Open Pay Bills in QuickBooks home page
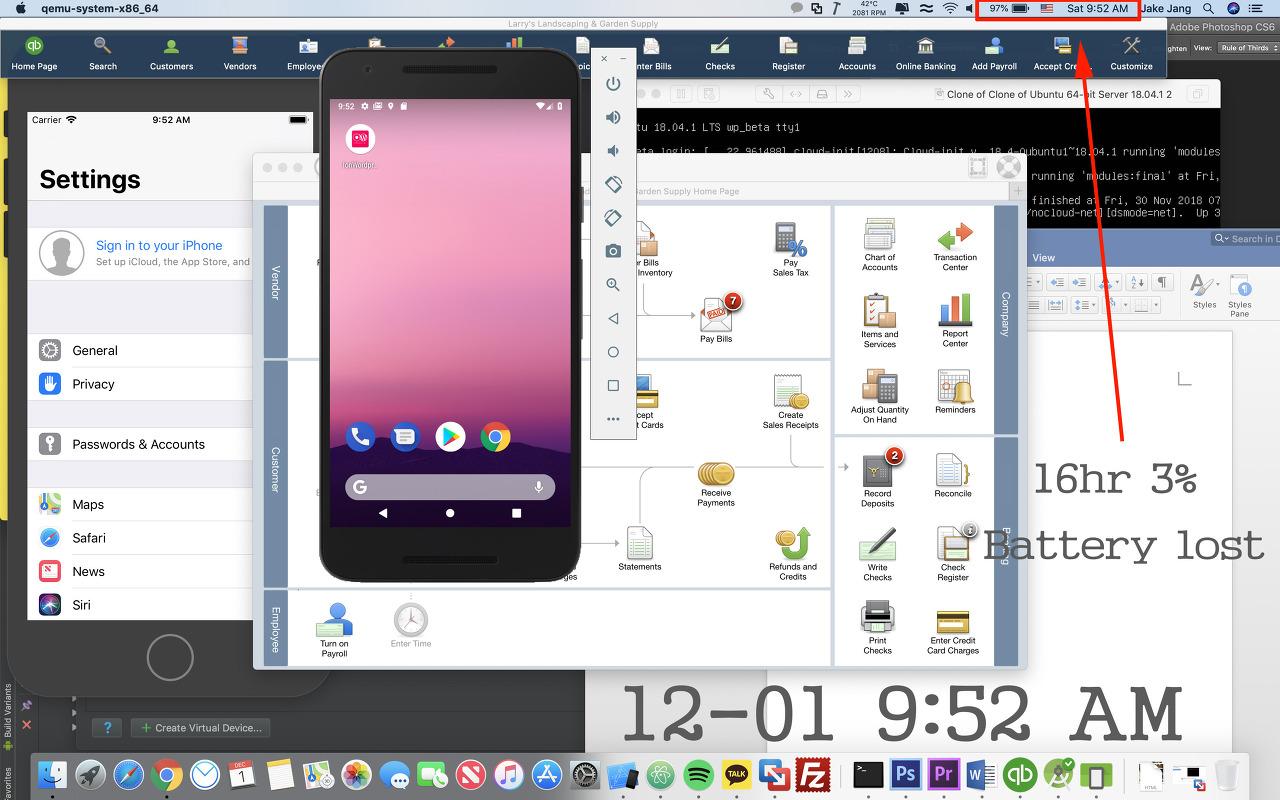Image resolution: width=1280 pixels, height=800 pixels. [x=717, y=319]
